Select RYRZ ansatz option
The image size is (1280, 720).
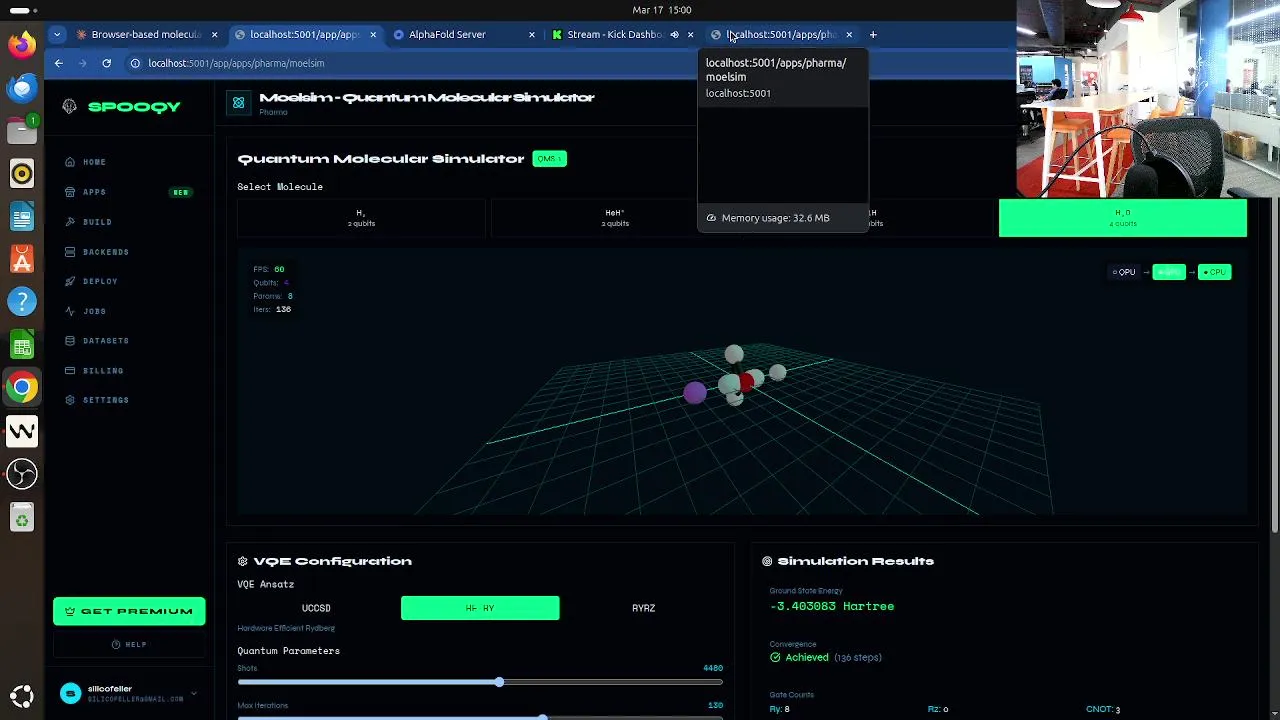(x=643, y=608)
